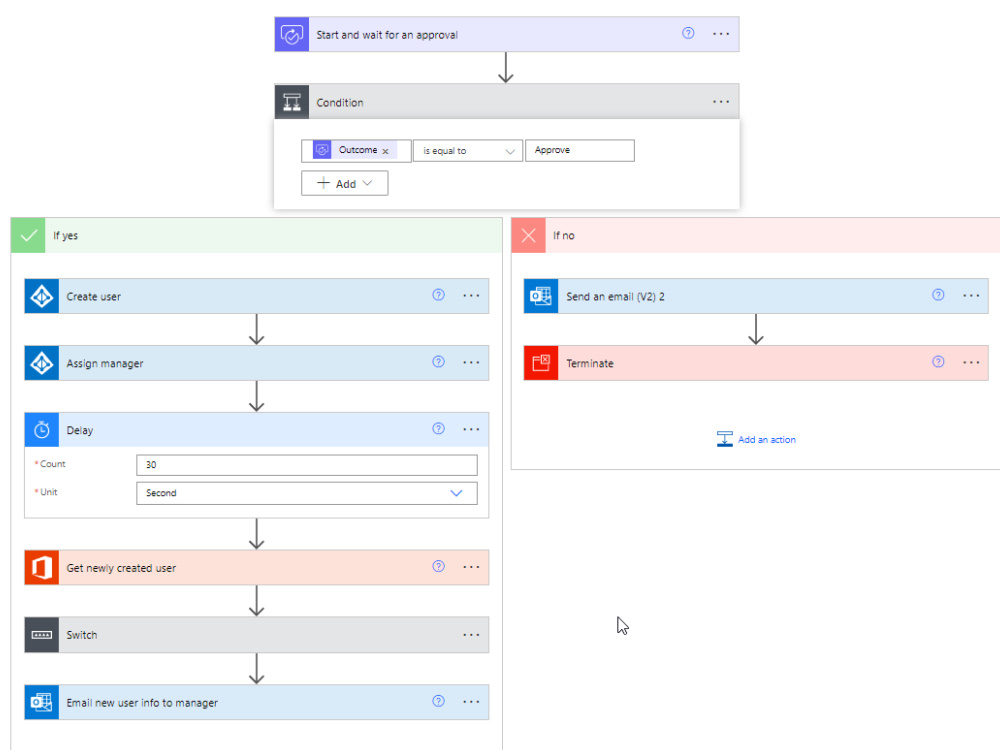The height and width of the screenshot is (750, 1000).
Task: Open help for Get newly created user
Action: (x=438, y=566)
